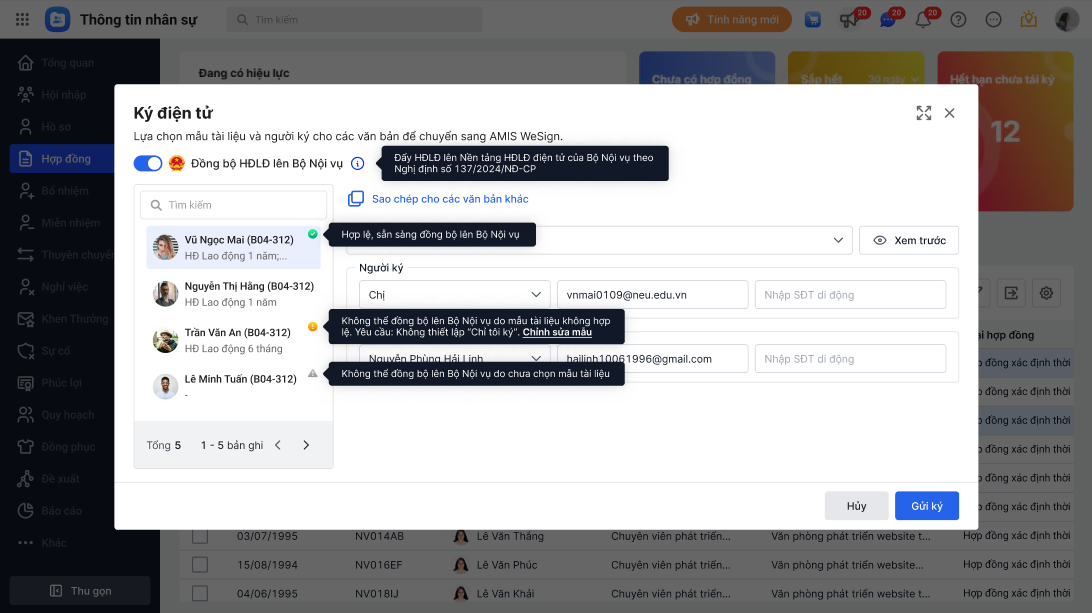Open the 30 ngày dropdown on Sắp hết card

[894, 79]
